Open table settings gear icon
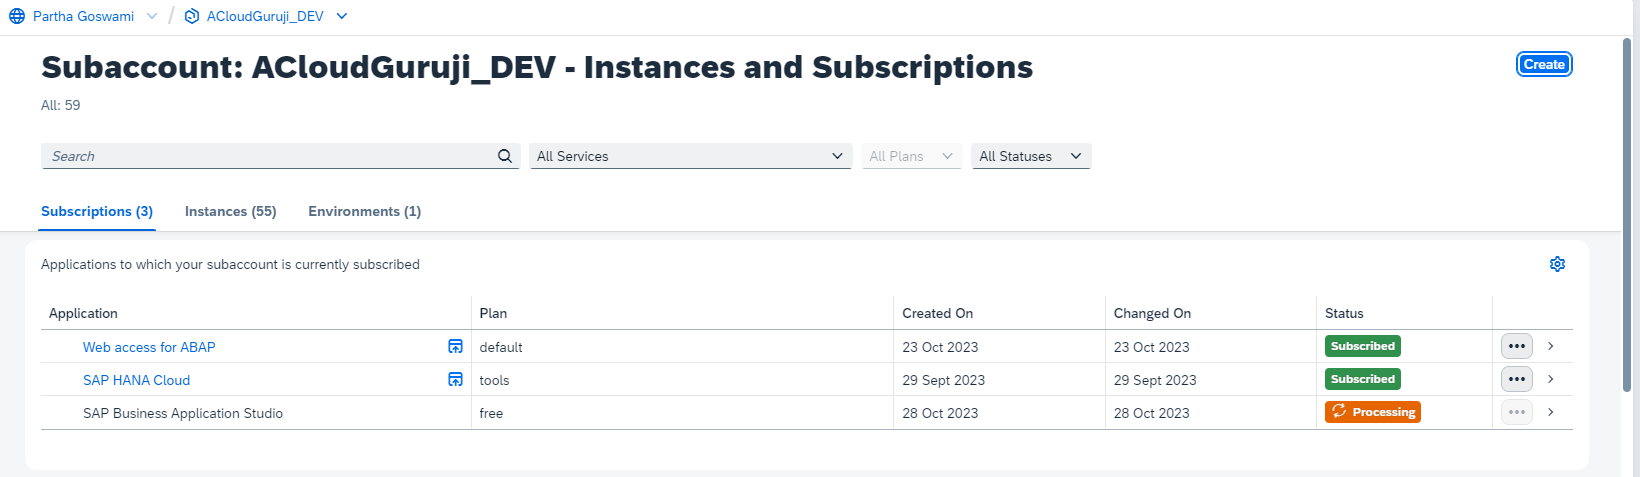Viewport: 1640px width, 477px height. pos(1557,264)
